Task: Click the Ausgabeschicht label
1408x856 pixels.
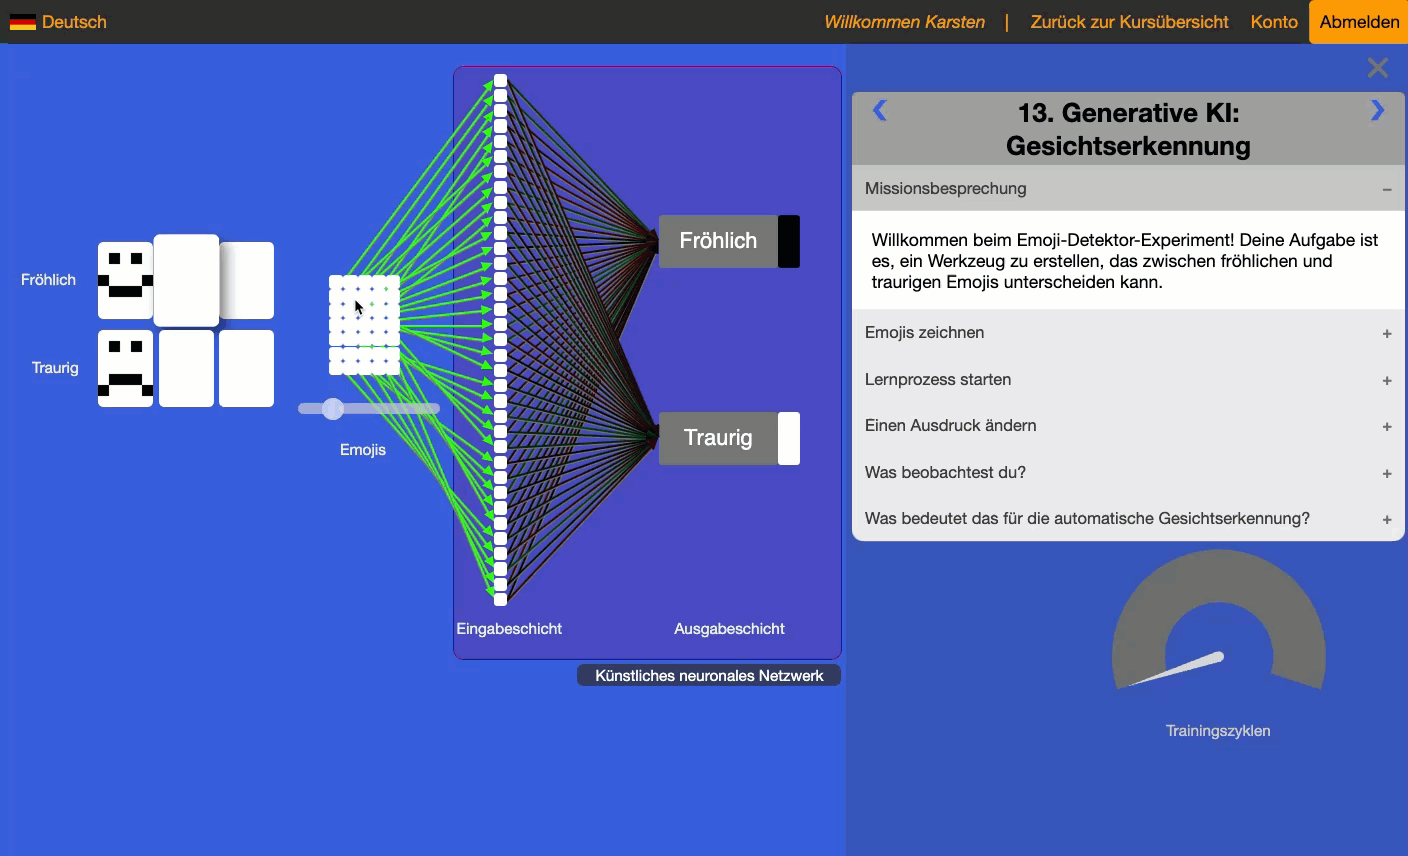Action: coord(729,629)
